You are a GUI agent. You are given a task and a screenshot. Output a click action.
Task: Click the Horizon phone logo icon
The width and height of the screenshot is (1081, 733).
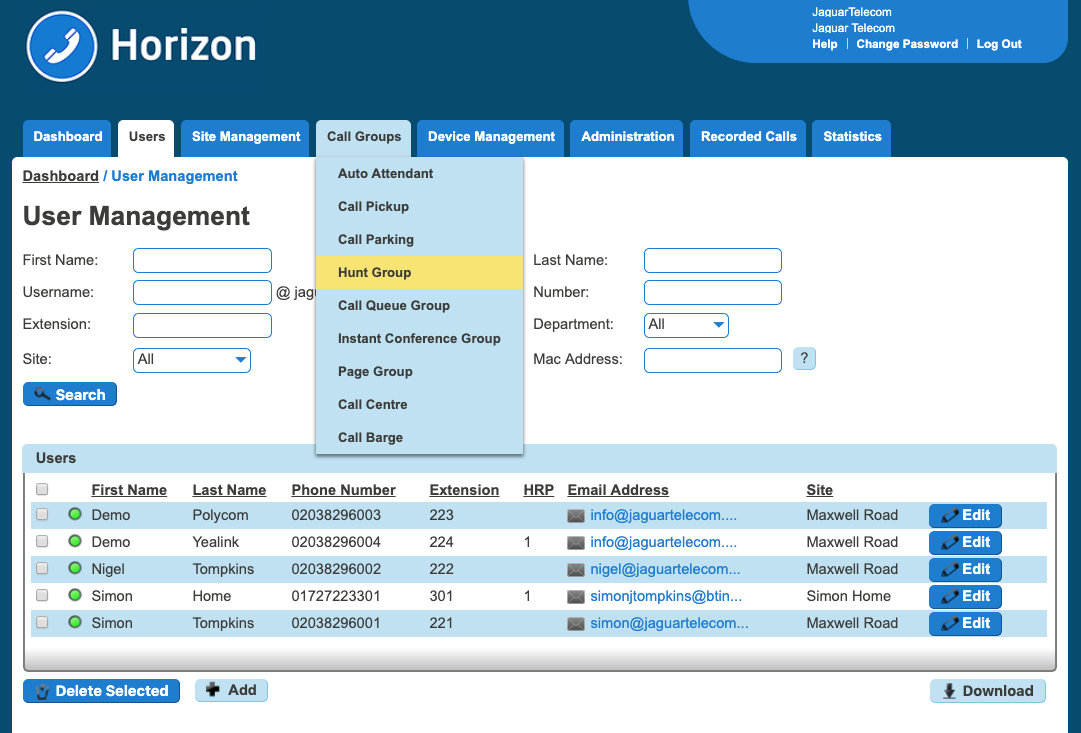(x=62, y=47)
